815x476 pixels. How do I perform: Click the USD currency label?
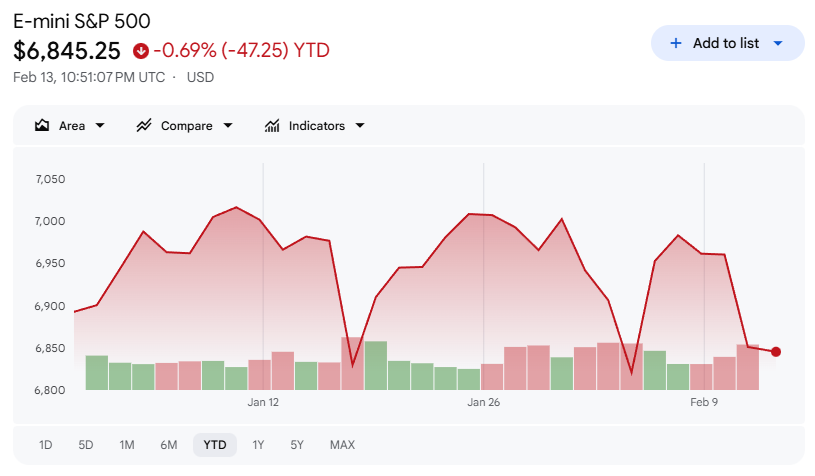click(200, 77)
